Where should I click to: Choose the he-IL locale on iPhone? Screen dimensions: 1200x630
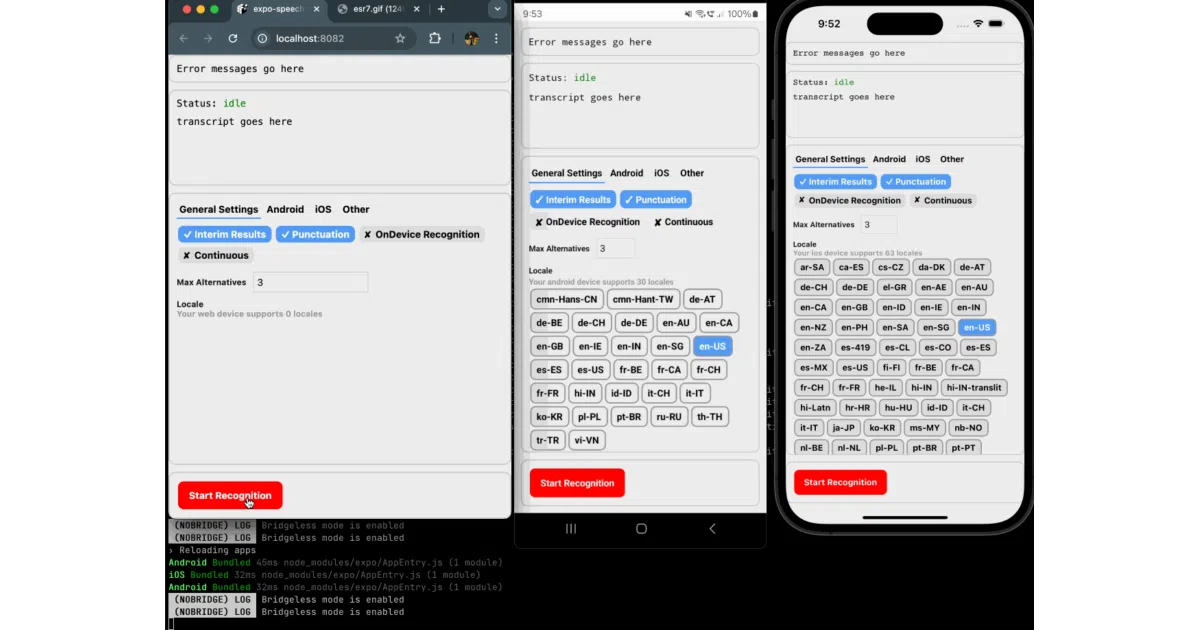[885, 387]
